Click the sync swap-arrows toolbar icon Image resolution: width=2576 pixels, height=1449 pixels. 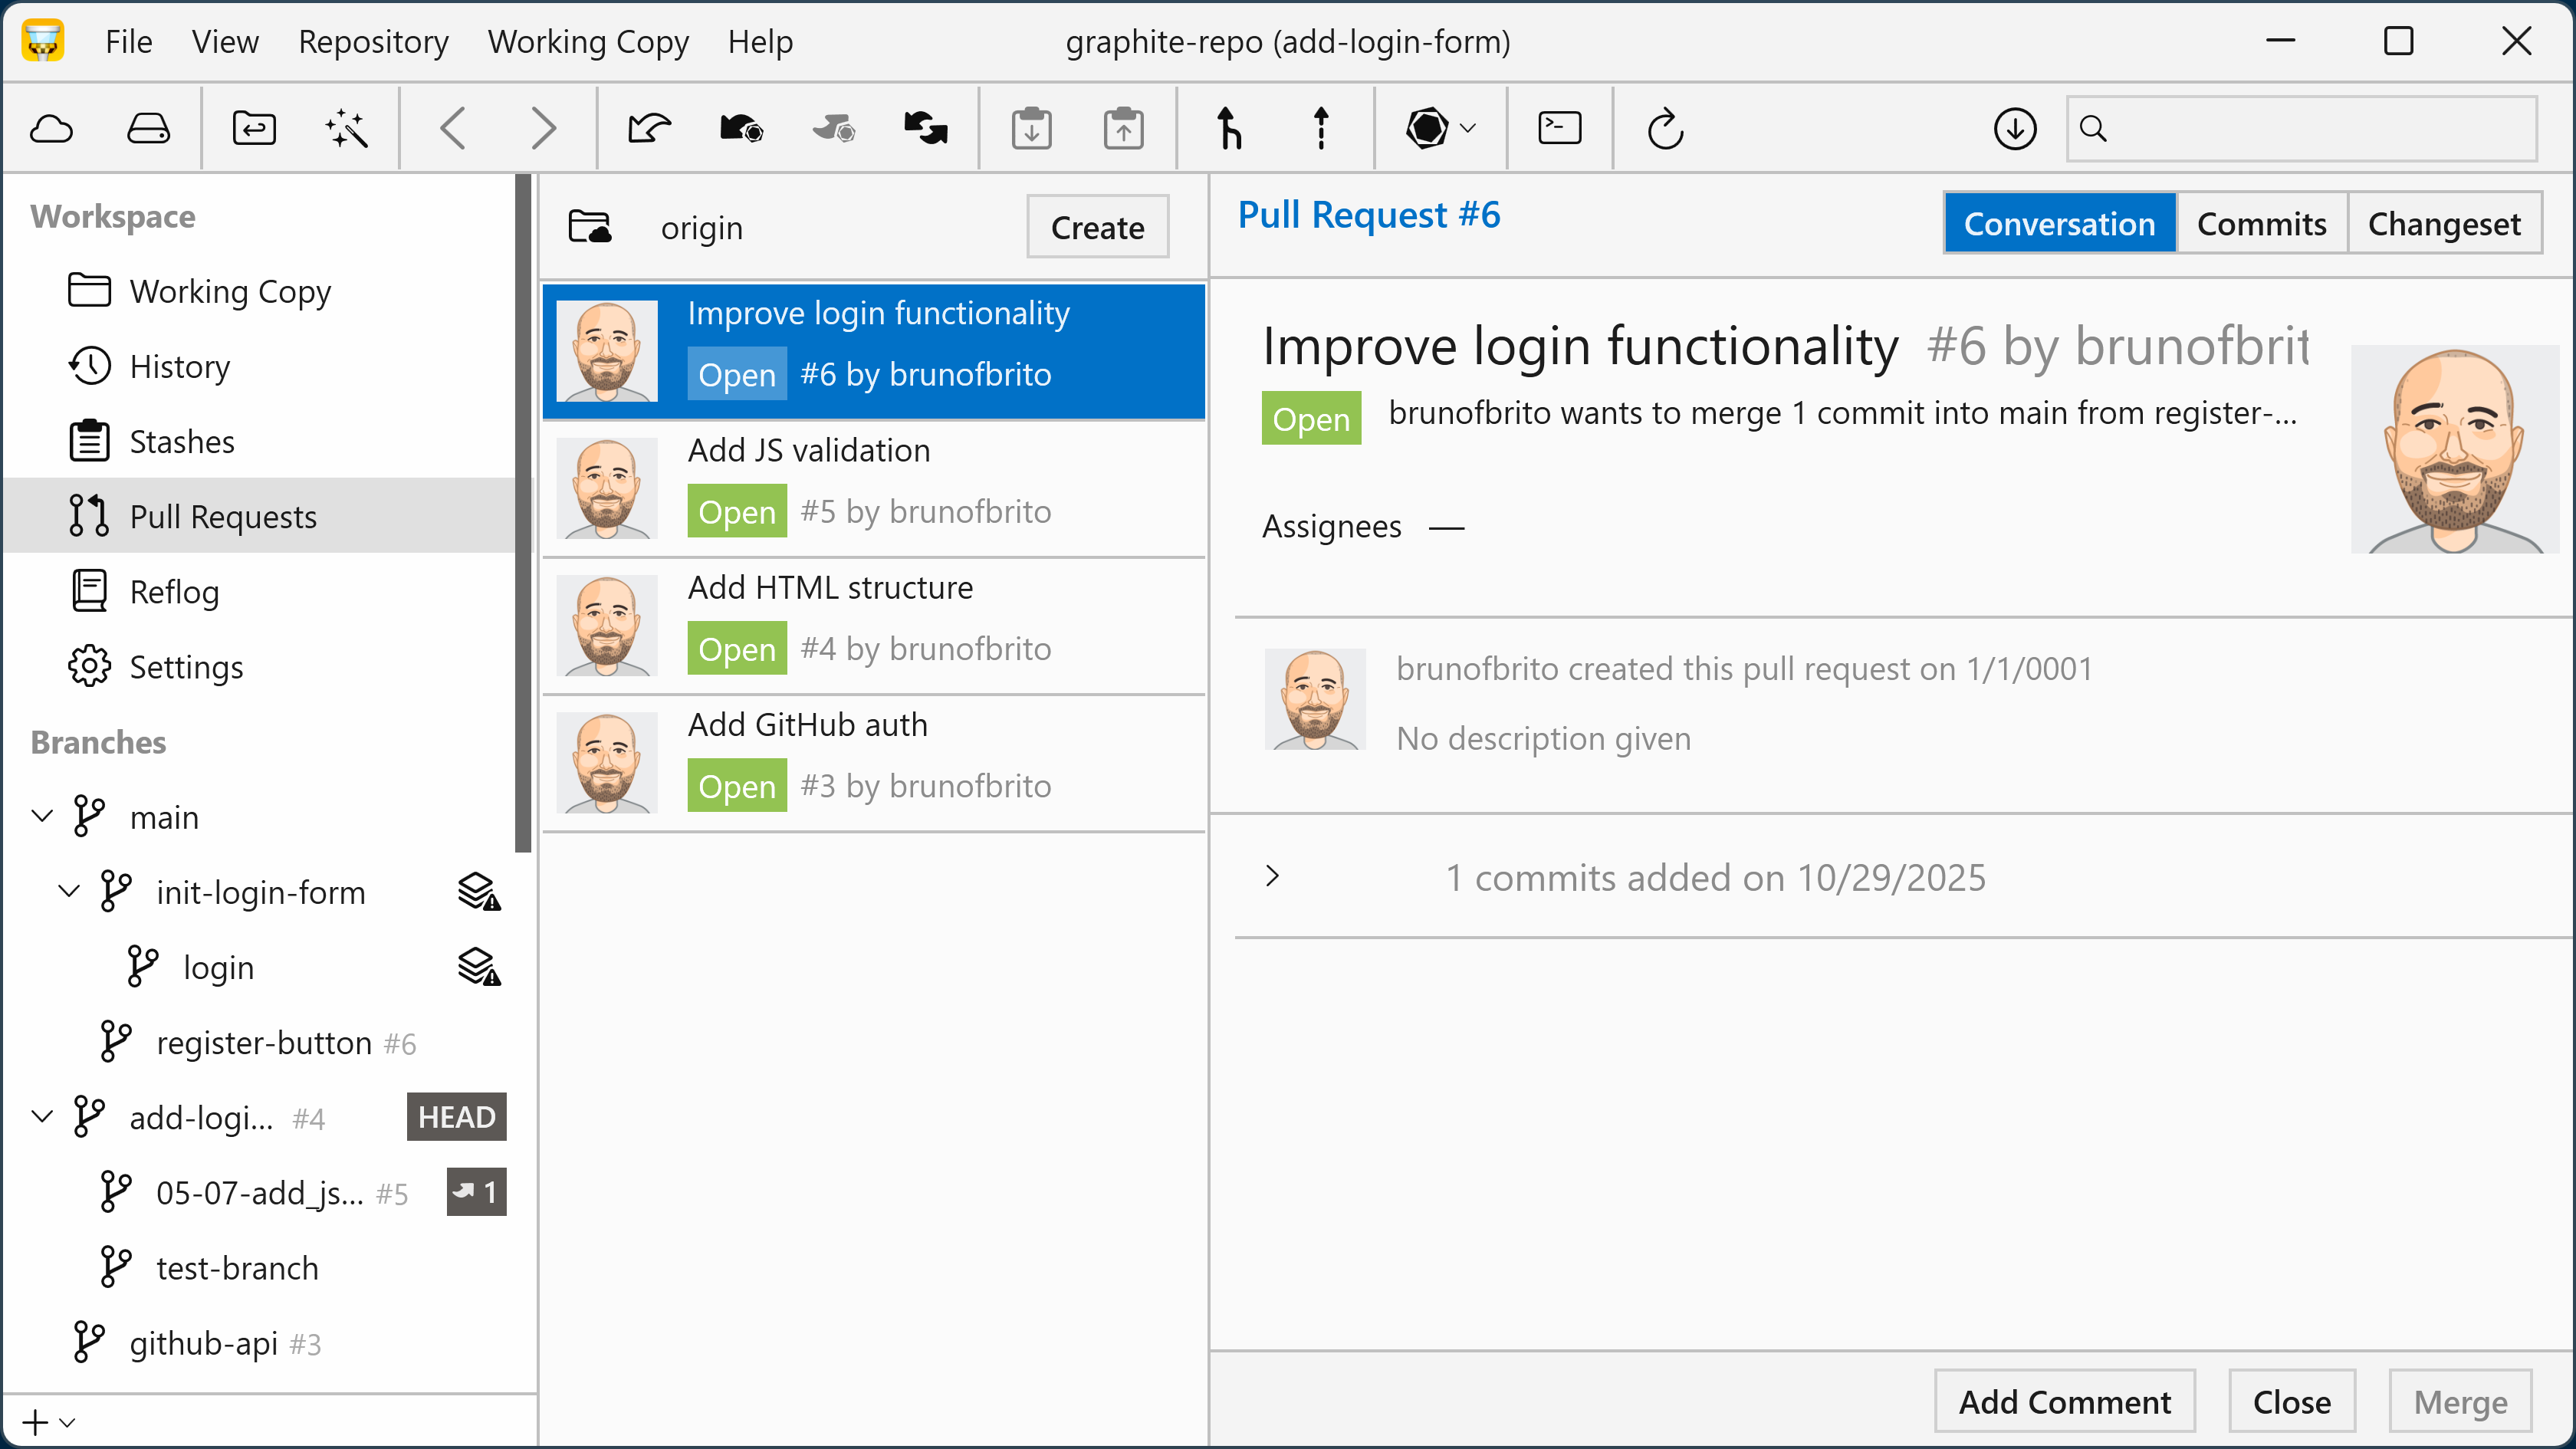click(x=925, y=129)
